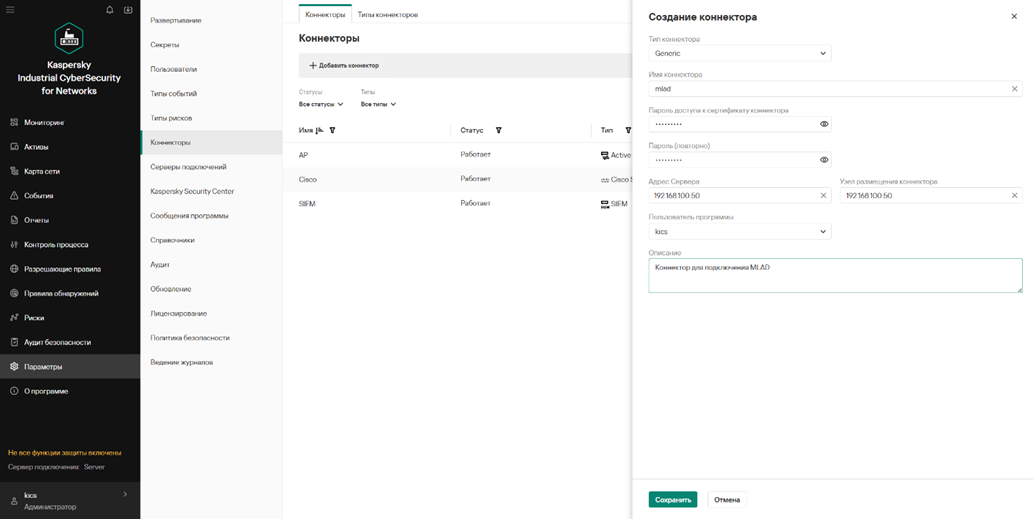Click the download icon in the sidebar header

pyautogui.click(x=128, y=10)
